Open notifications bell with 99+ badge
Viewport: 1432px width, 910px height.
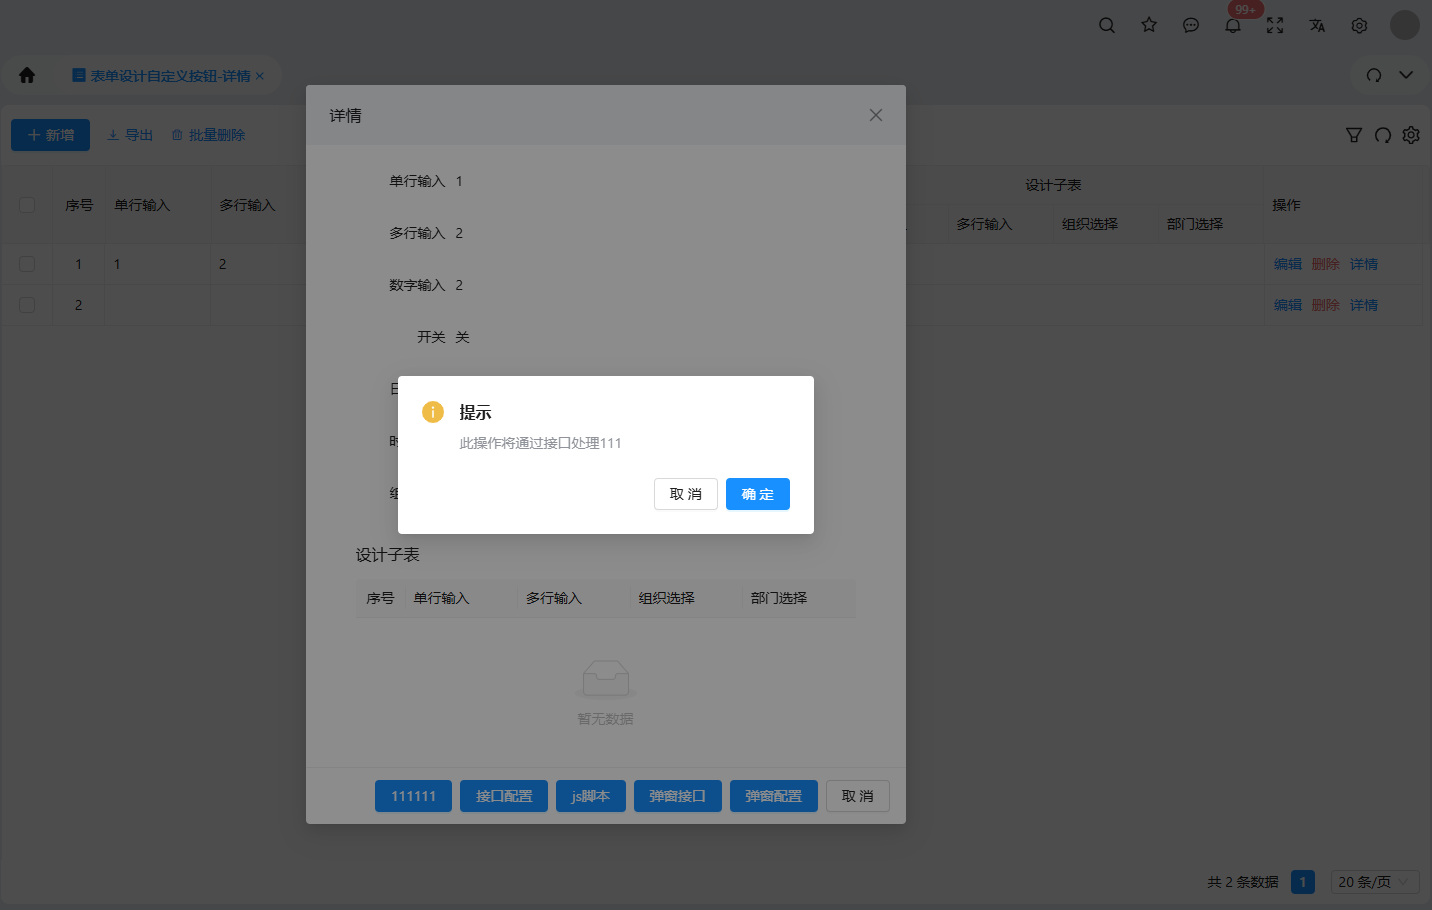[1233, 25]
